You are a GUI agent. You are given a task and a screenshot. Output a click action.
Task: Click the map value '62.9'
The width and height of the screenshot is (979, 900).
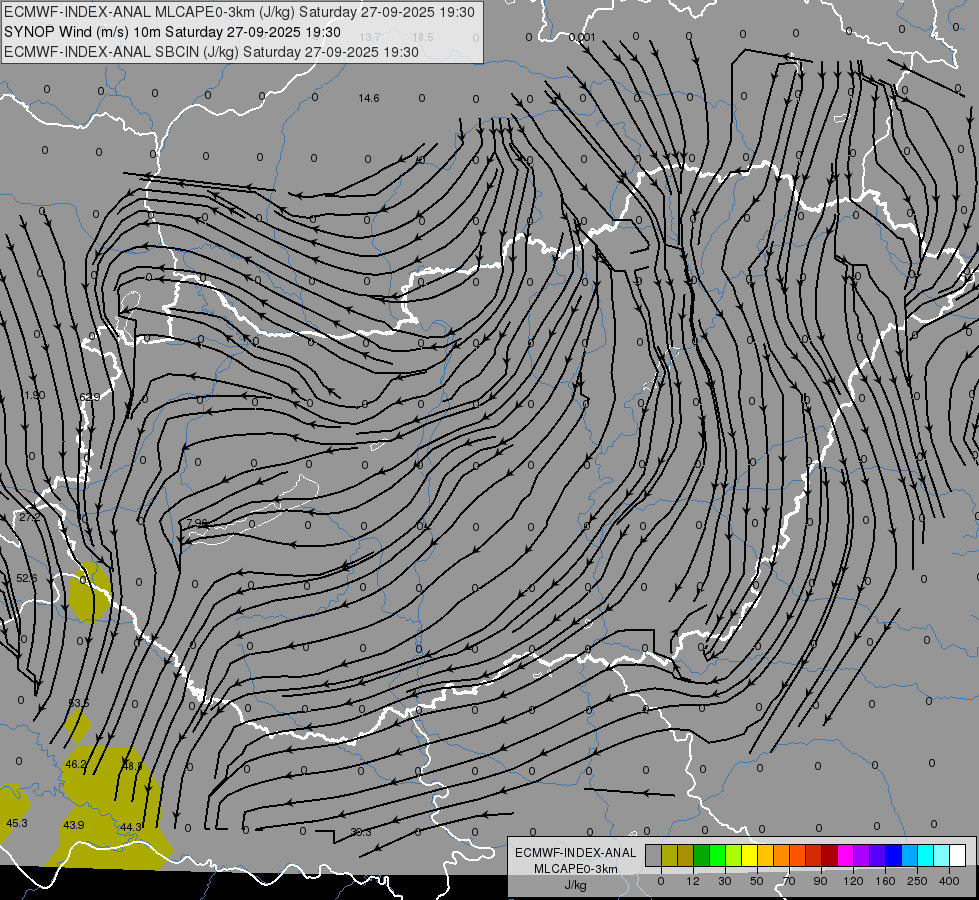[x=90, y=397]
